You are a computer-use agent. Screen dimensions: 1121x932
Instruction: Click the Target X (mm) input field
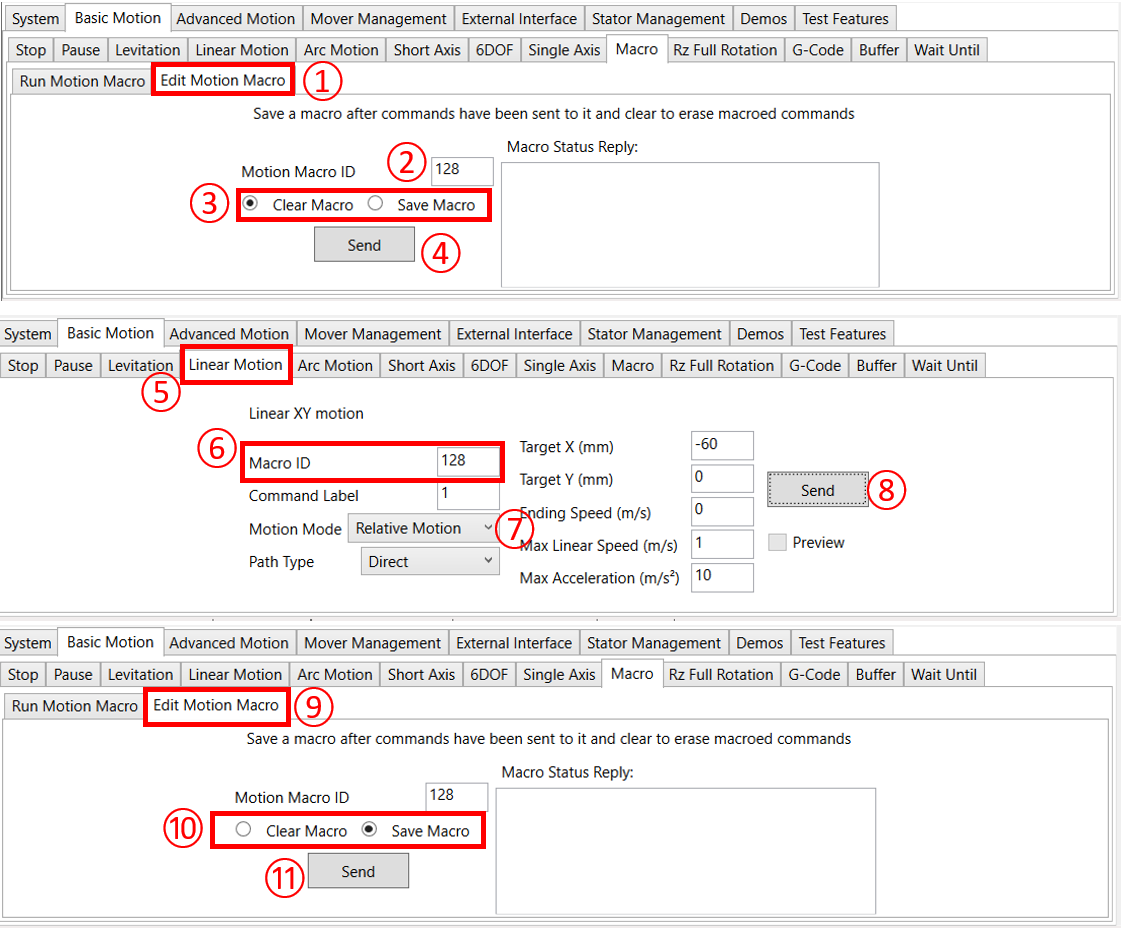coord(721,445)
